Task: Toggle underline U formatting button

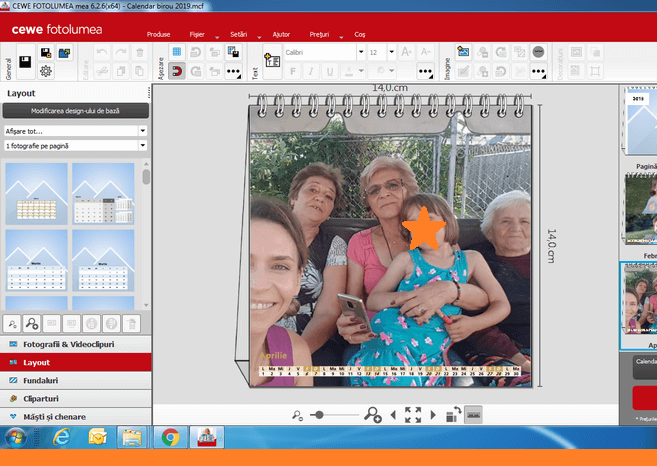Action: click(x=330, y=71)
